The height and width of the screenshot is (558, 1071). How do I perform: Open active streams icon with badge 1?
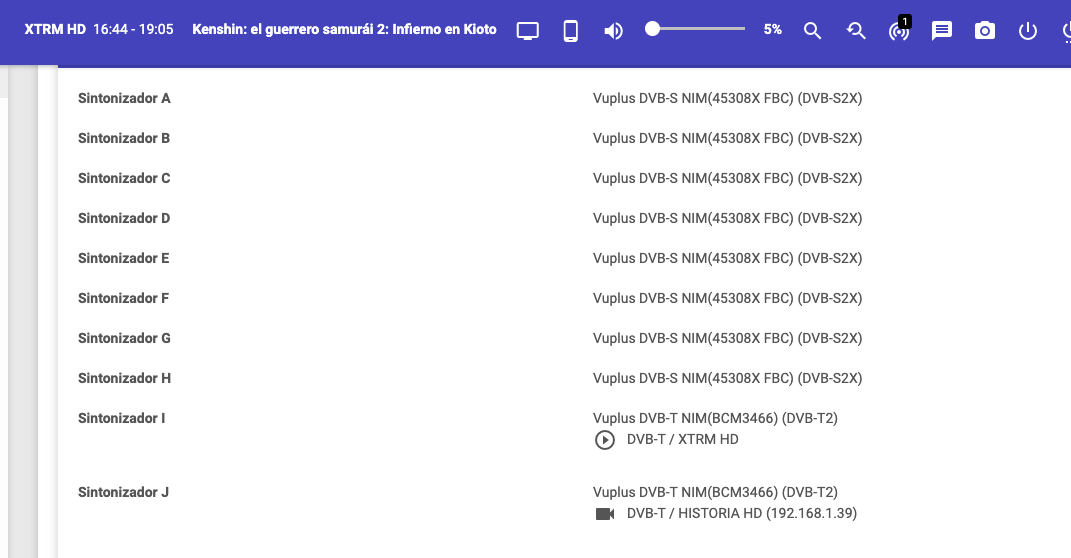tap(899, 31)
